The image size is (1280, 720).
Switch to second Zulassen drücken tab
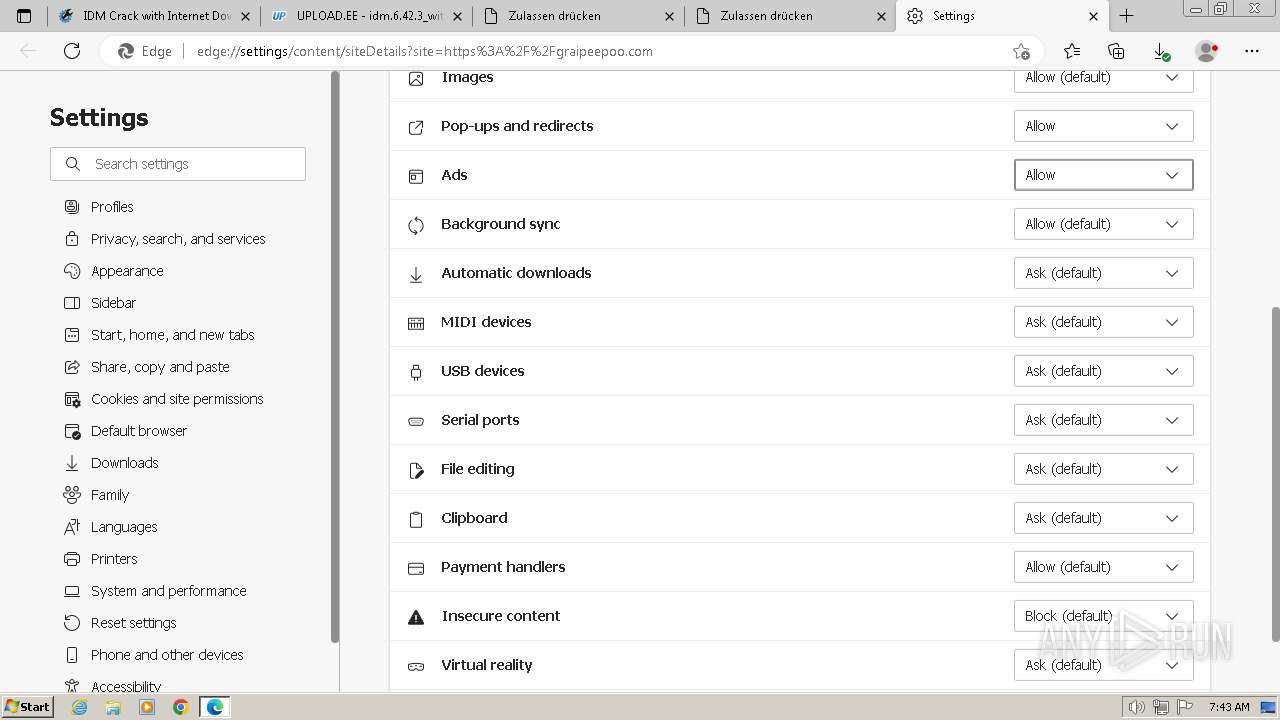(x=792, y=16)
